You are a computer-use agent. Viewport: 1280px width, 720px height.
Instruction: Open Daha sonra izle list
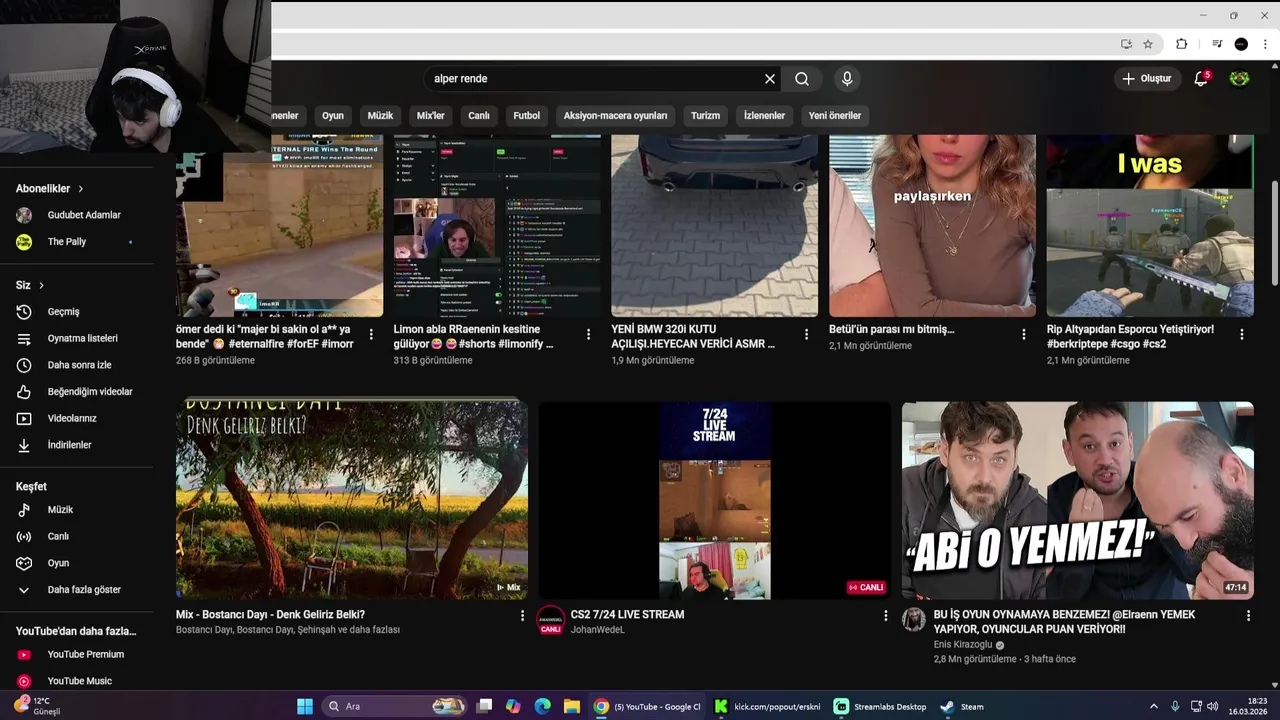(x=80, y=365)
